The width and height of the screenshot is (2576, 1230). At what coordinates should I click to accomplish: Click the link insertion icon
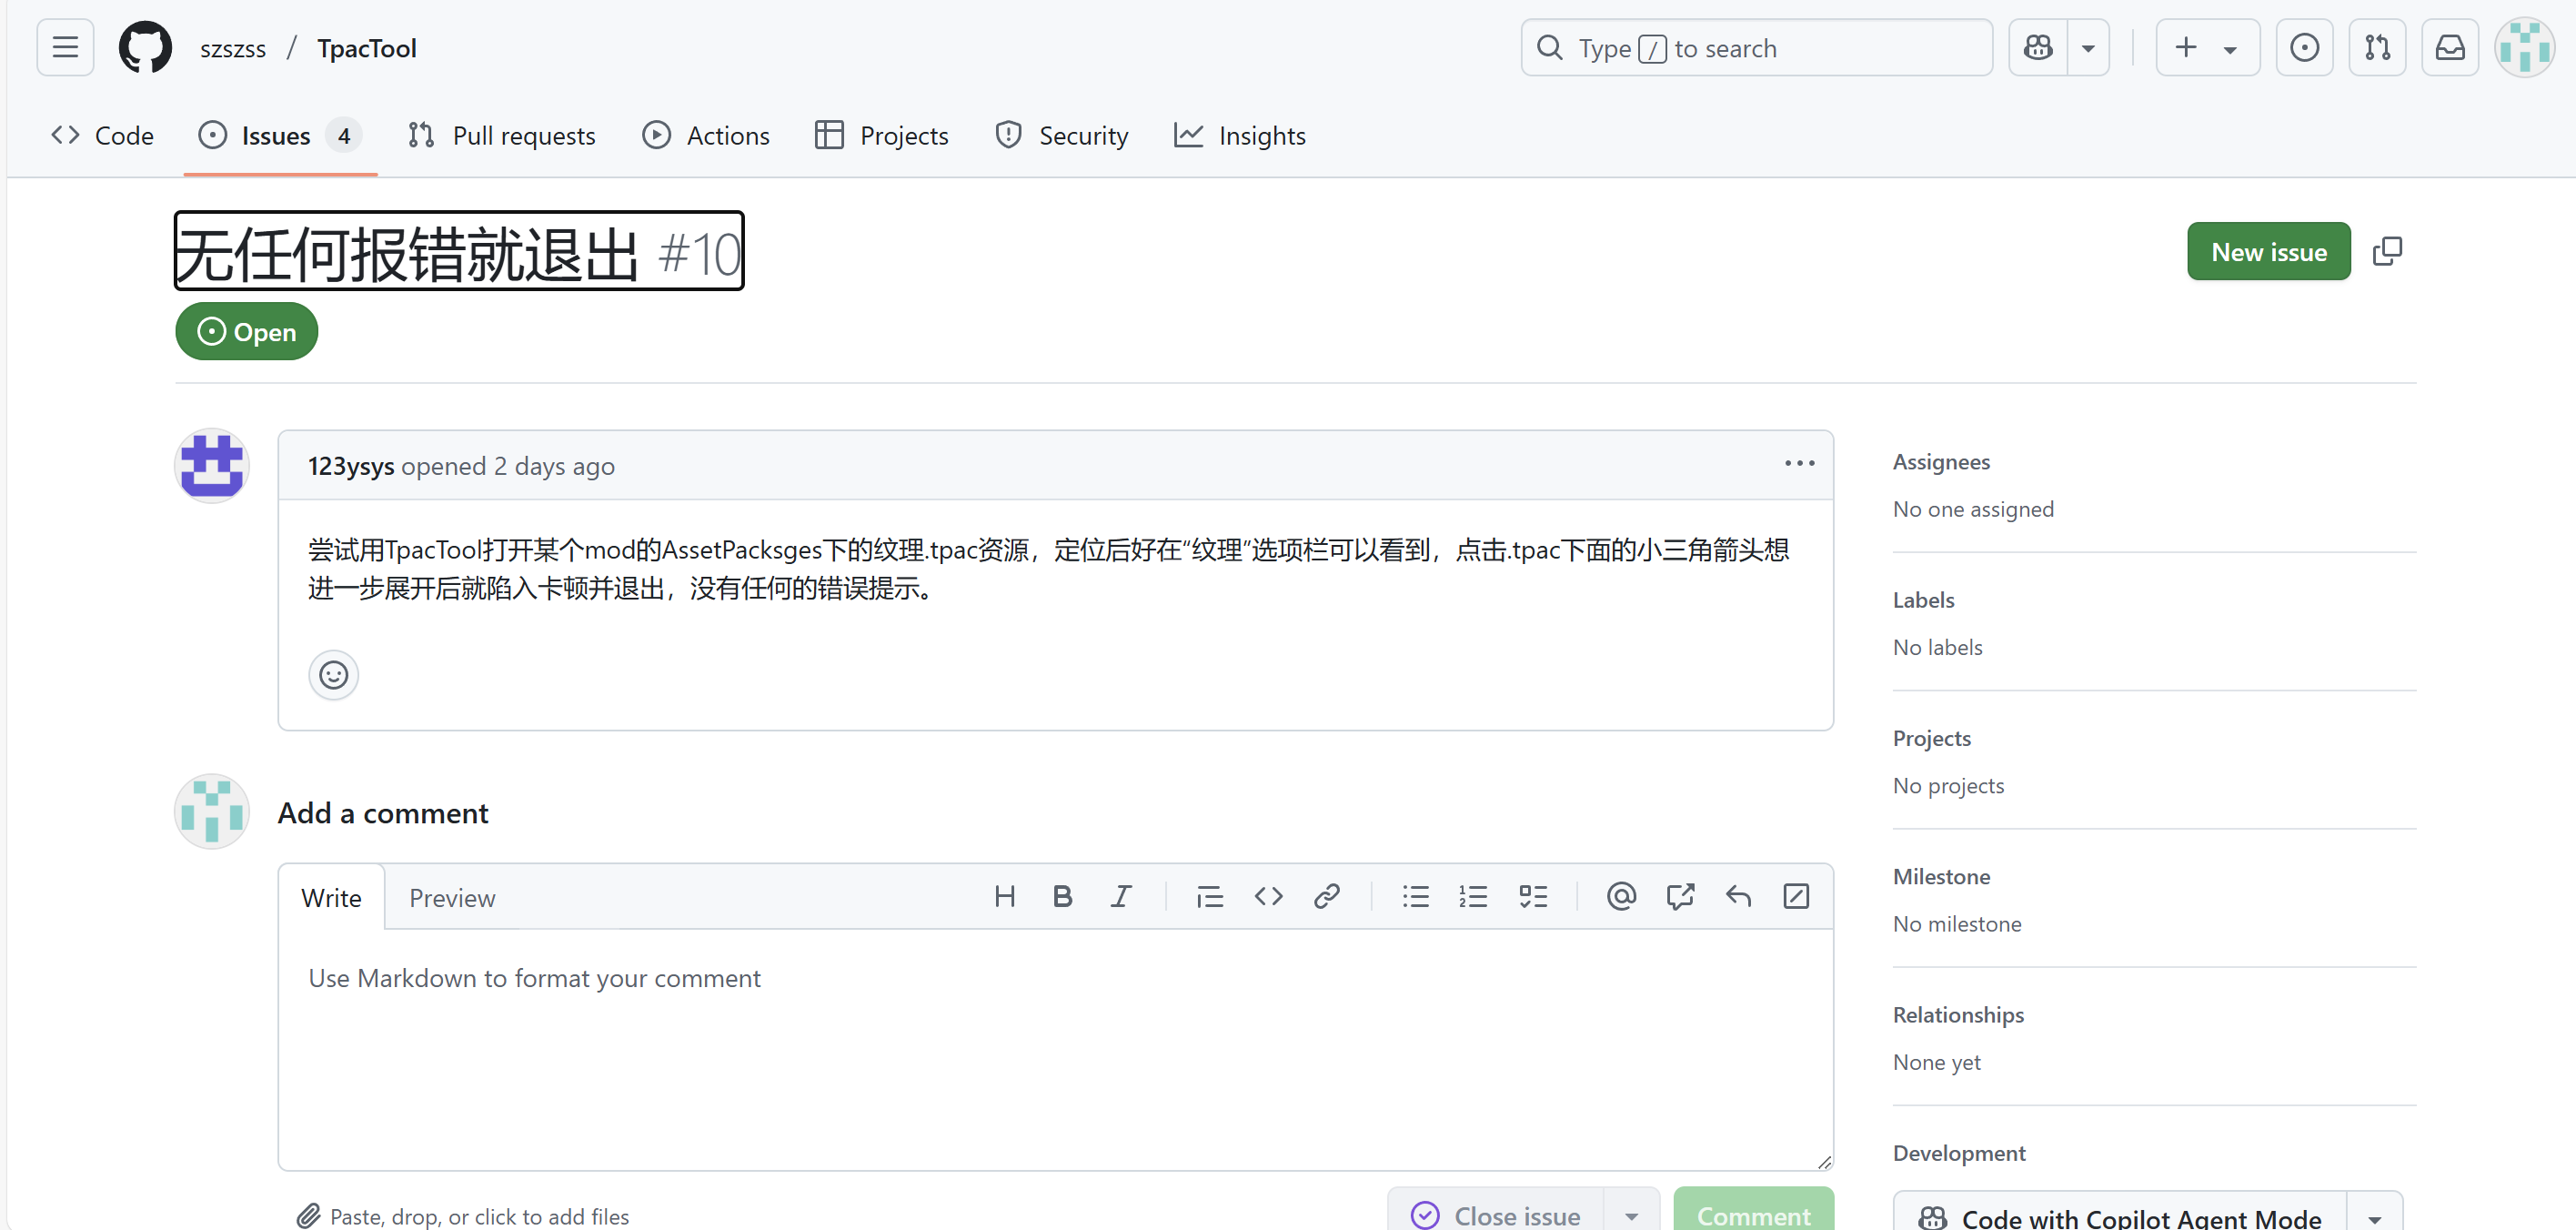coord(1326,896)
